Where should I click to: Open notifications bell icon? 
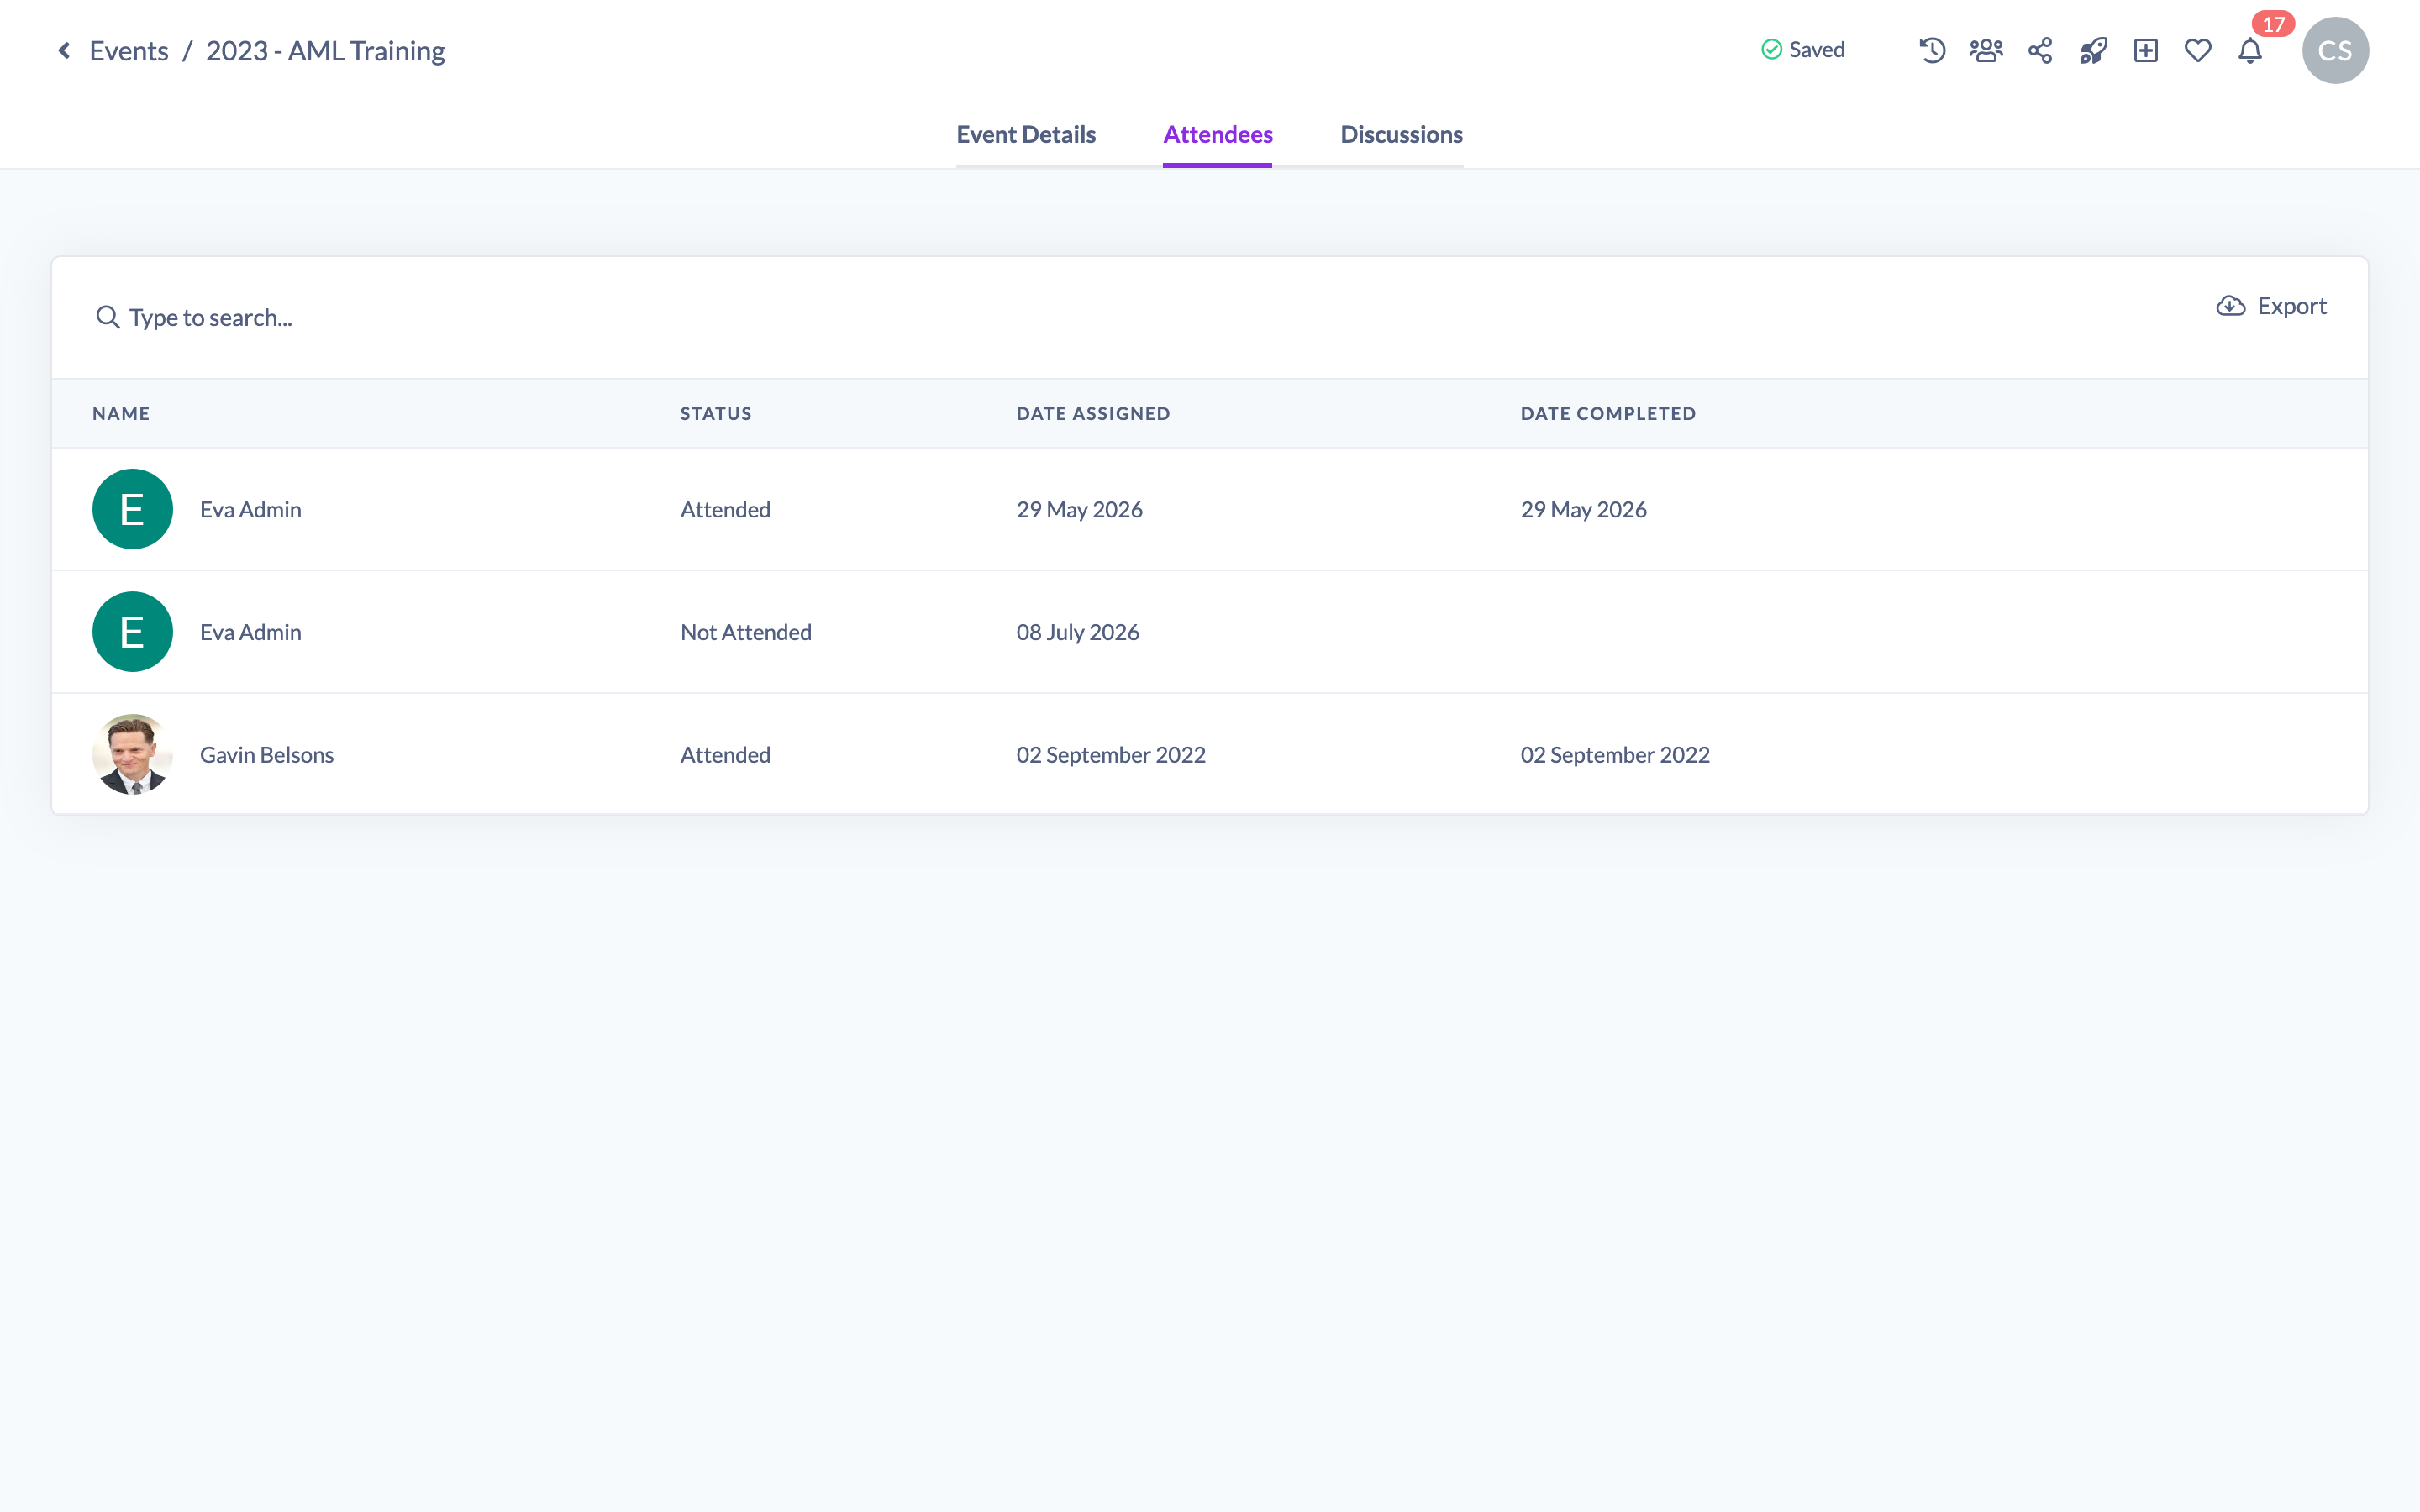tap(2250, 50)
